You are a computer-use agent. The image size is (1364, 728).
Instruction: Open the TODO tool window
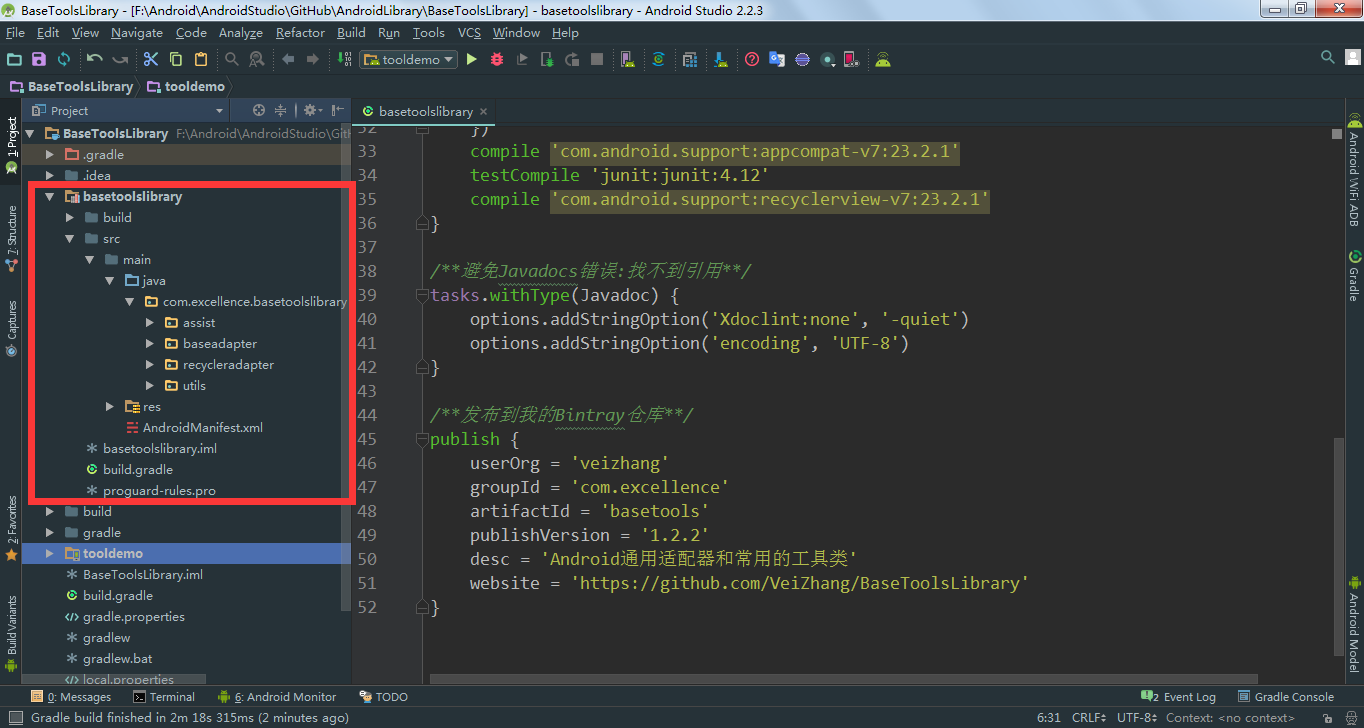(383, 697)
